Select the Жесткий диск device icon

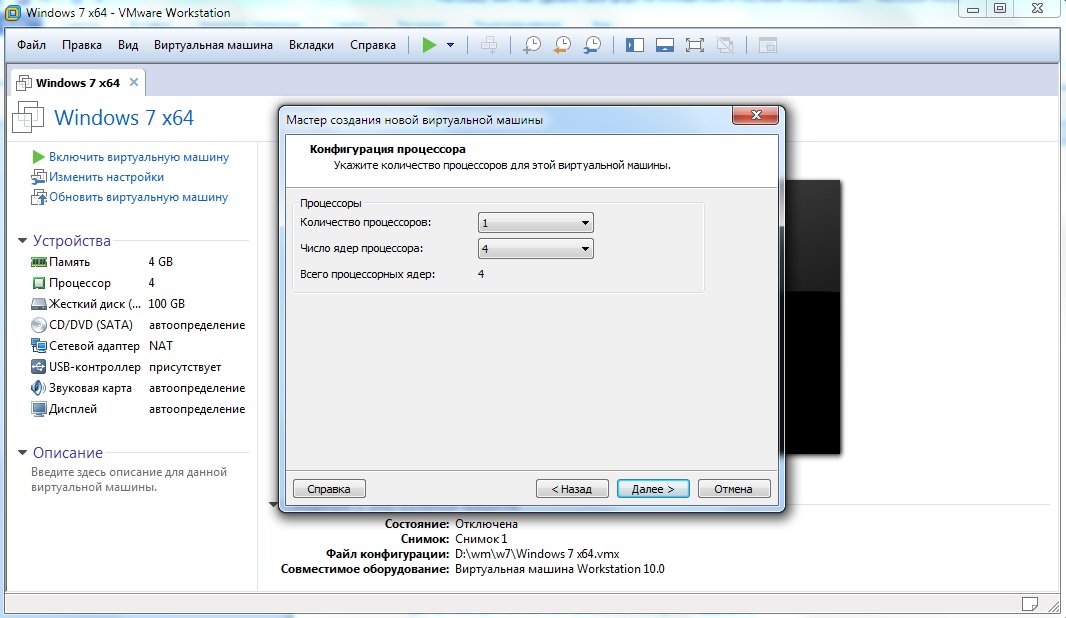pyautogui.click(x=39, y=304)
